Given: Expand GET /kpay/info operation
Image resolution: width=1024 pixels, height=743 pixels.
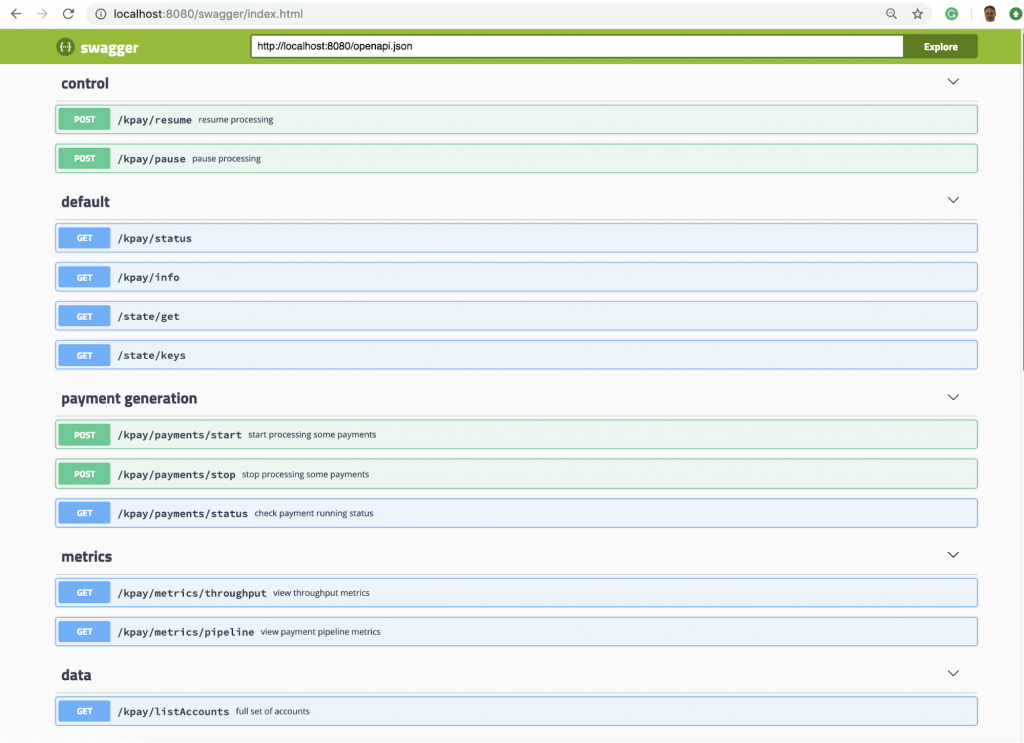Looking at the screenshot, I should pos(516,277).
